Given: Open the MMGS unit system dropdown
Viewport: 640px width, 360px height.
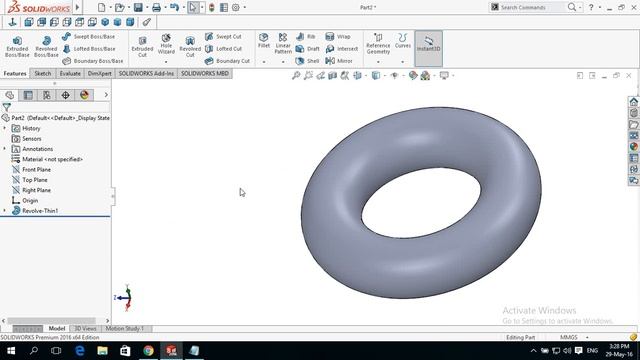Looking at the screenshot, I should tap(587, 338).
